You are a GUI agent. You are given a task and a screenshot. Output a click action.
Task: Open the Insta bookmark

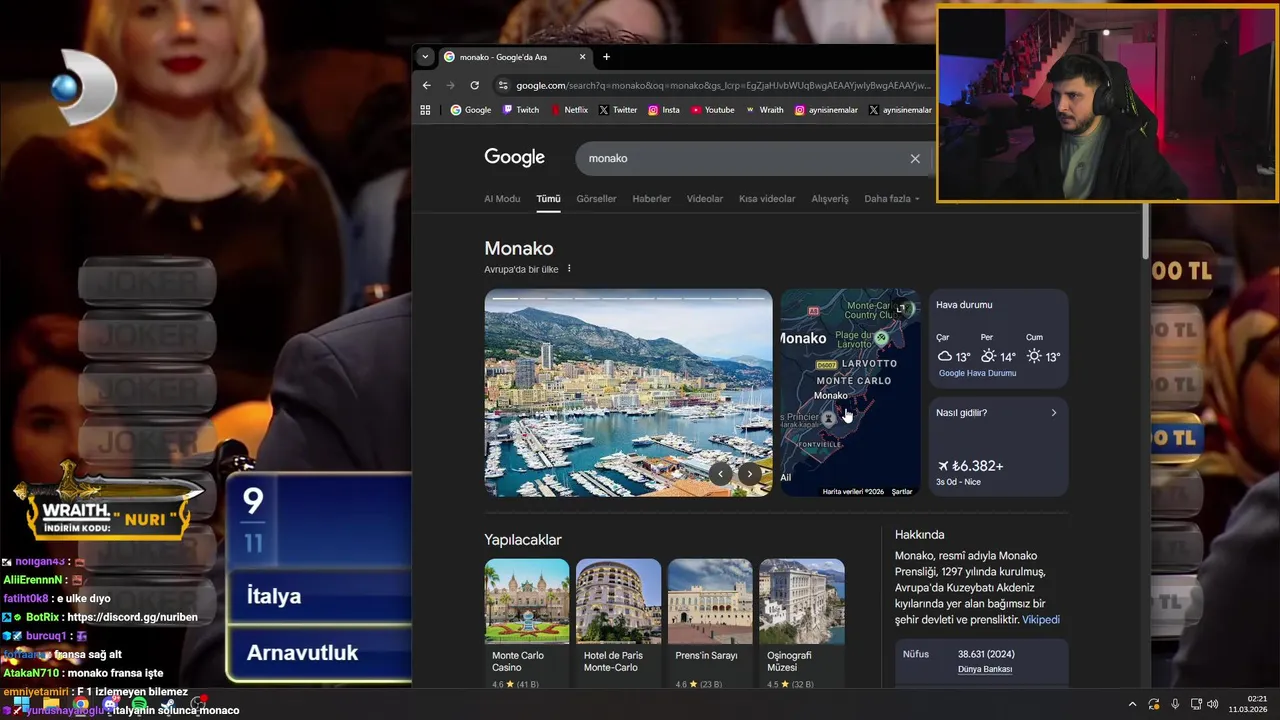(664, 110)
